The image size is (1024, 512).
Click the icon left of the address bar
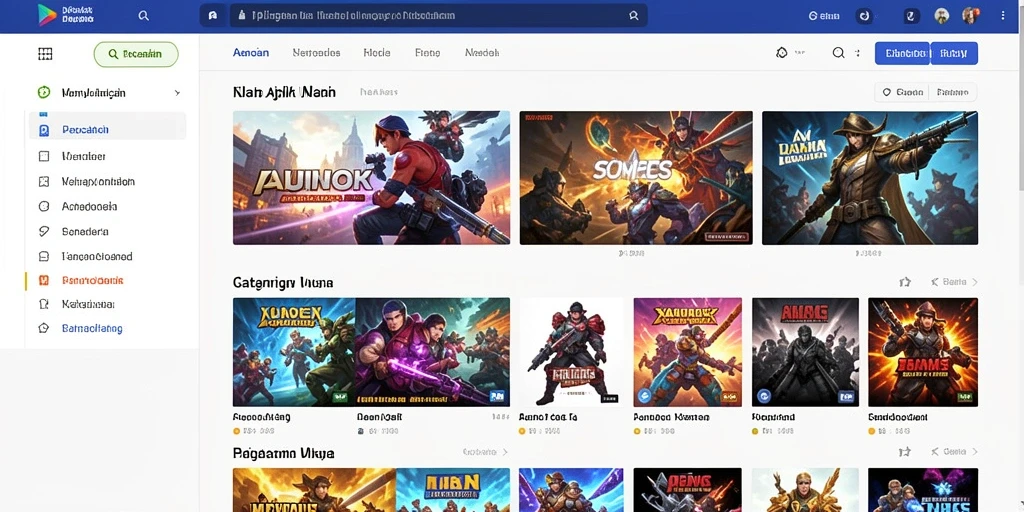[213, 16]
